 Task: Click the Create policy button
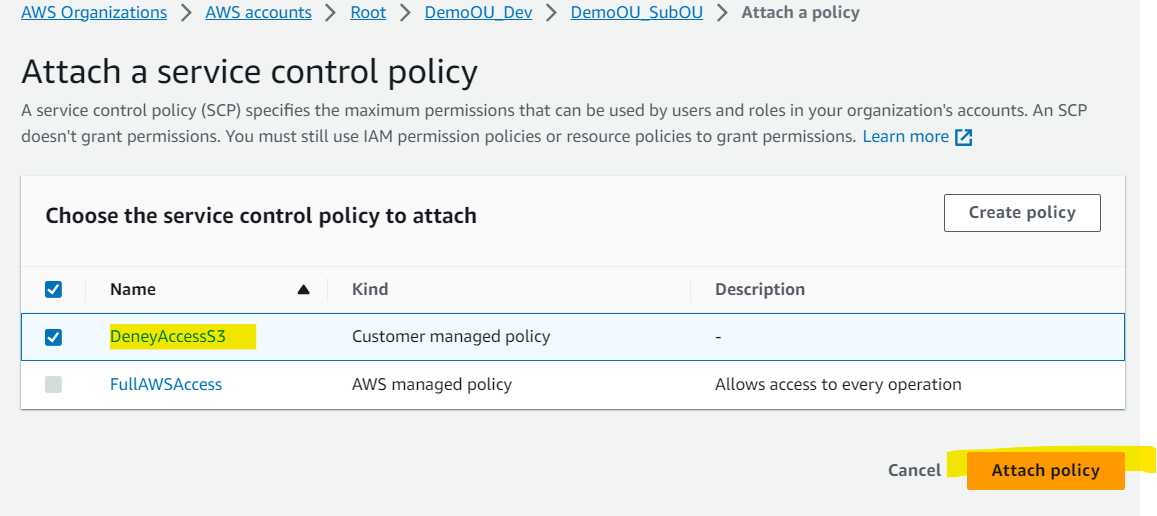point(1022,213)
